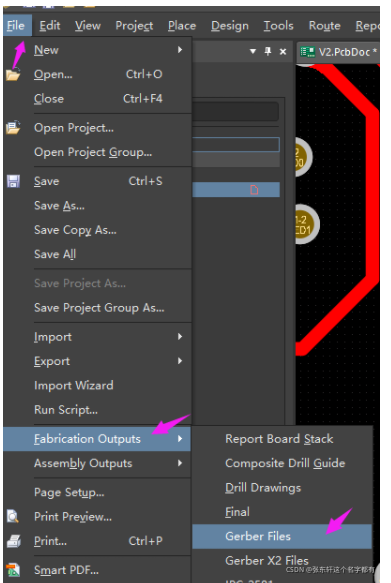The height and width of the screenshot is (583, 391).
Task: Click the V2.PcbDoc document icon
Action: pyautogui.click(x=308, y=52)
